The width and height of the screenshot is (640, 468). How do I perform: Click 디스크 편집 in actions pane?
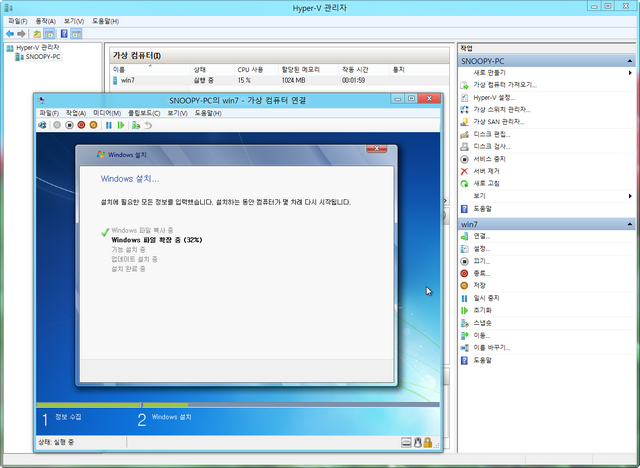click(x=491, y=134)
